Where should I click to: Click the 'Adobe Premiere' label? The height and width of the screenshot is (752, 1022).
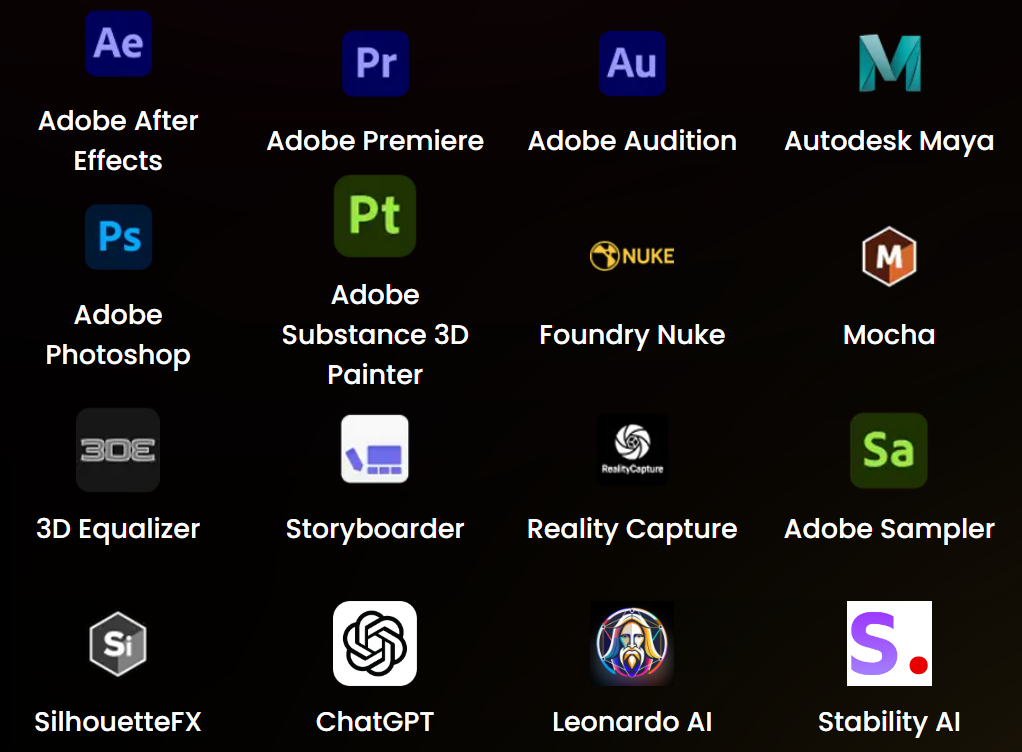[375, 141]
